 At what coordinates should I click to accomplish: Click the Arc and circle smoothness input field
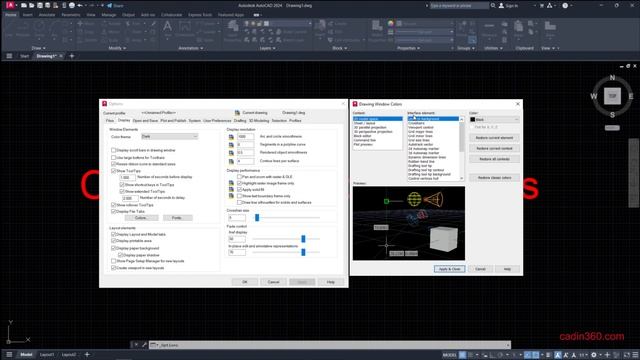click(x=246, y=137)
